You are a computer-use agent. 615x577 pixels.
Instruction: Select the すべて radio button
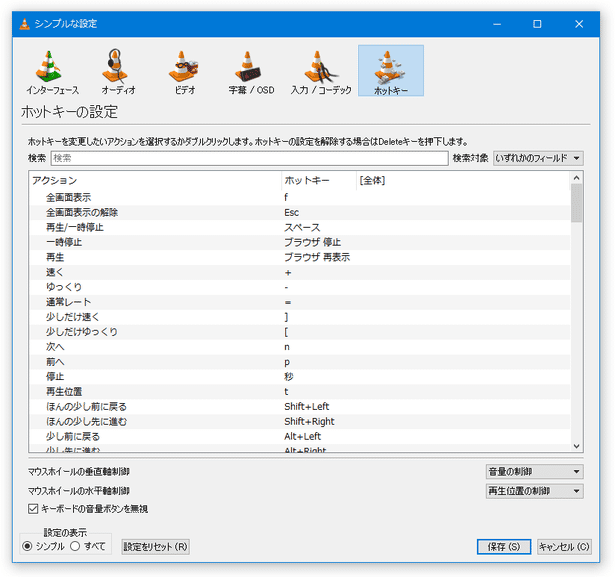(x=75, y=546)
